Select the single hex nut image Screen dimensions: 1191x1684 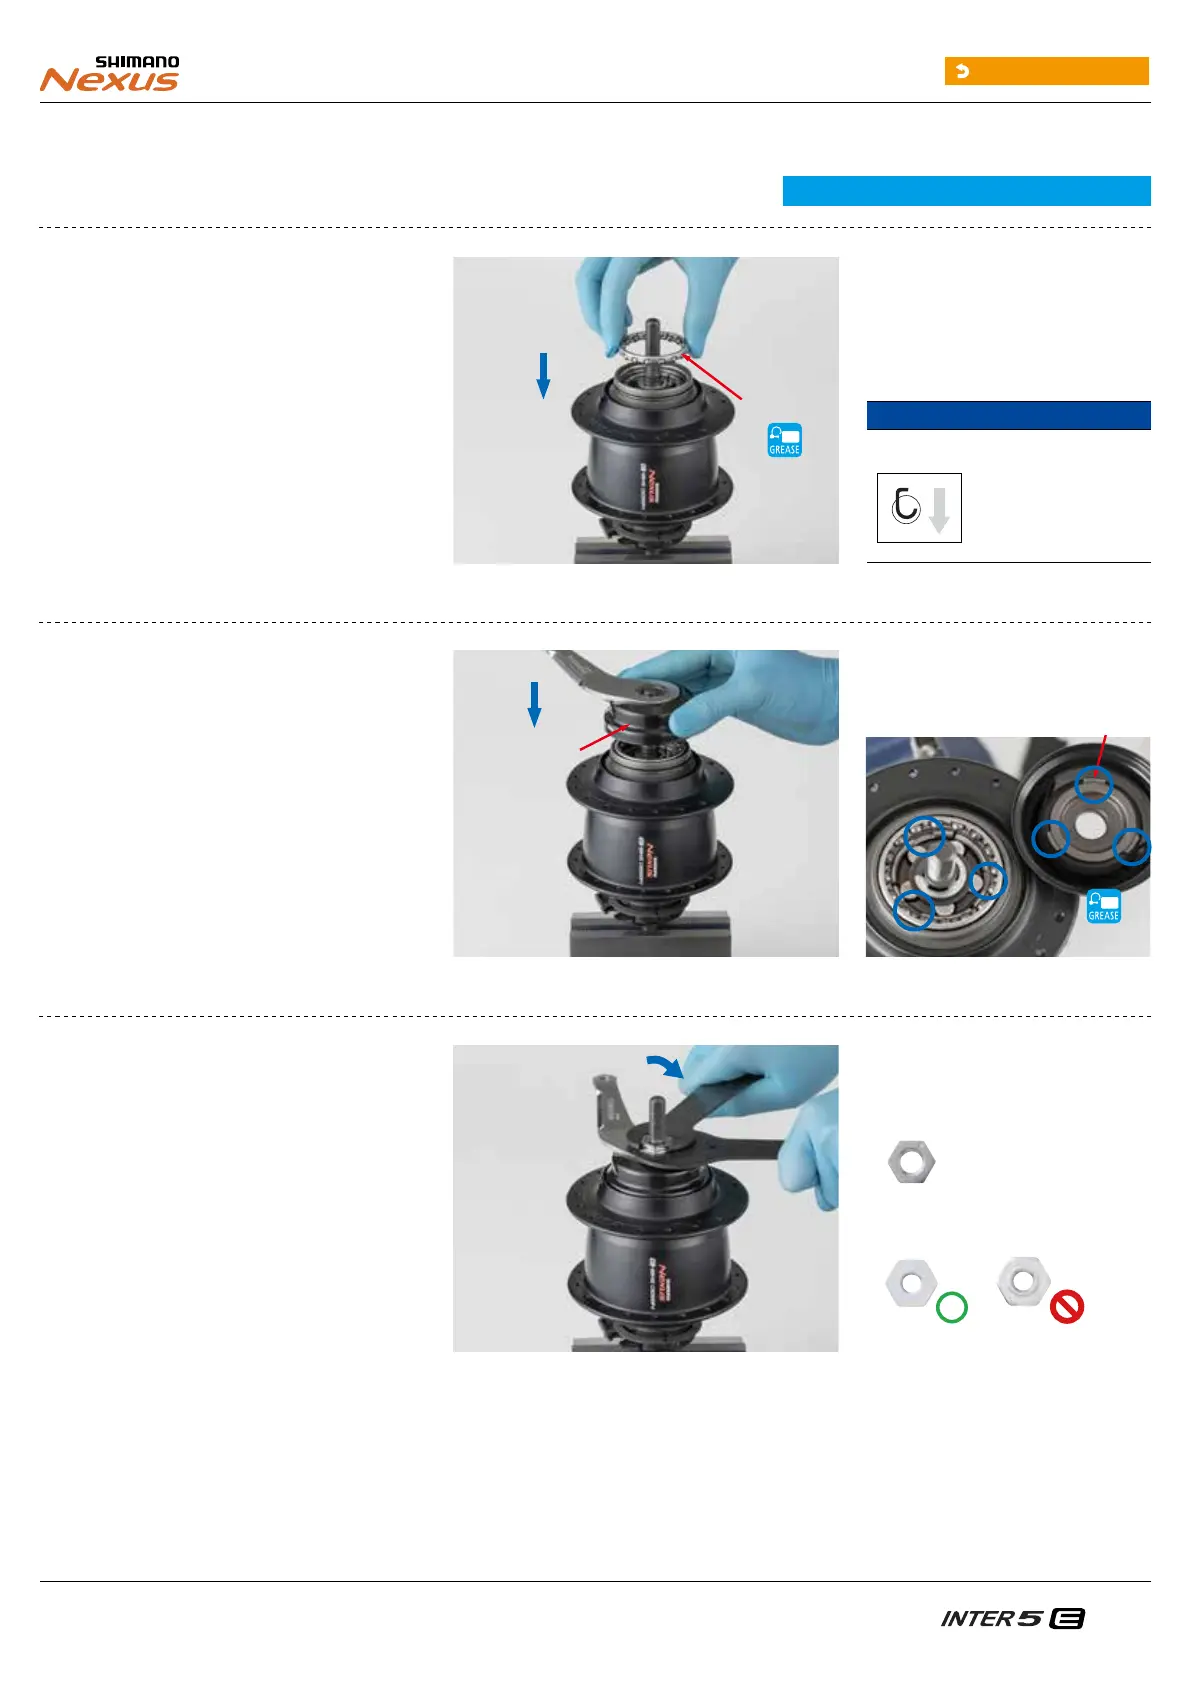coord(911,1162)
